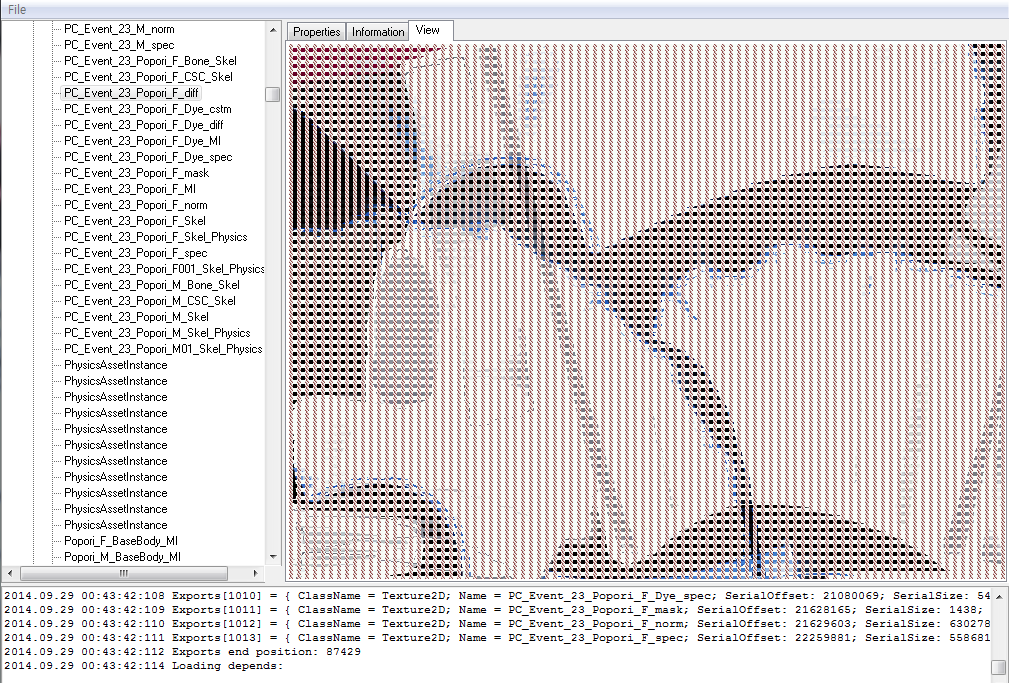The height and width of the screenshot is (683, 1009).
Task: Select the View tab
Action: tap(428, 30)
